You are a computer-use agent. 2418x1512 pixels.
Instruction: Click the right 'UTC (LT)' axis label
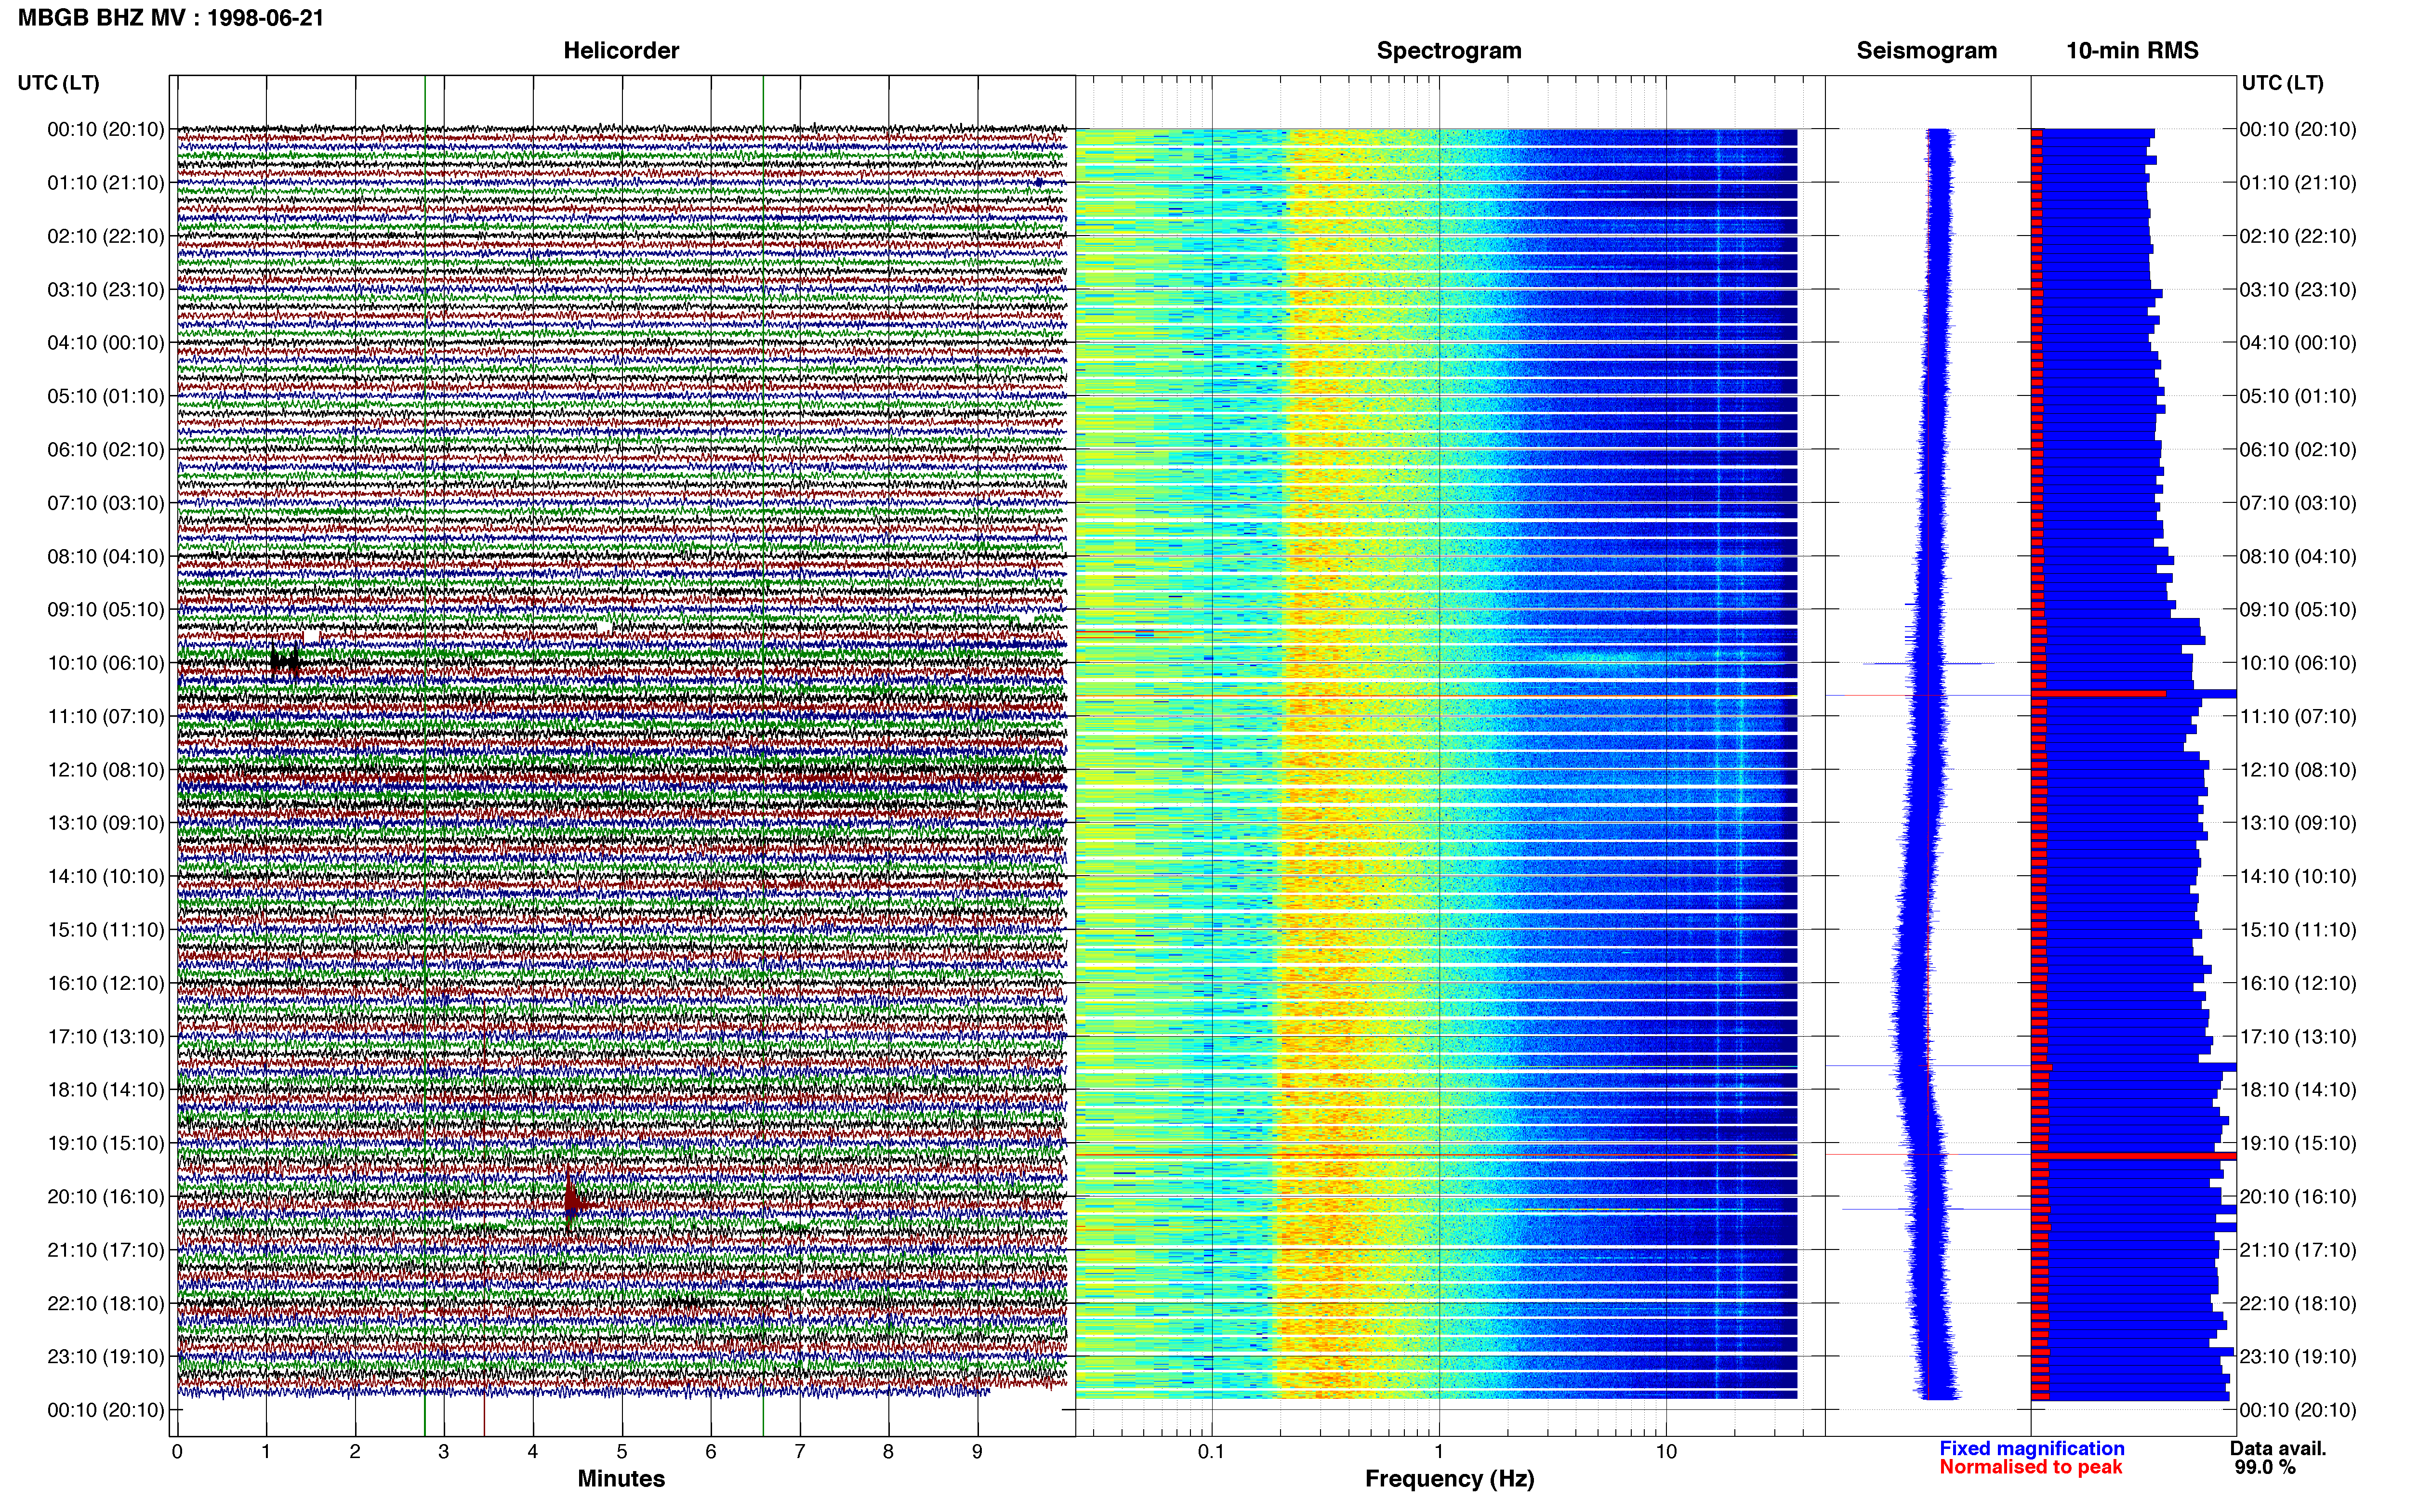(x=2282, y=83)
